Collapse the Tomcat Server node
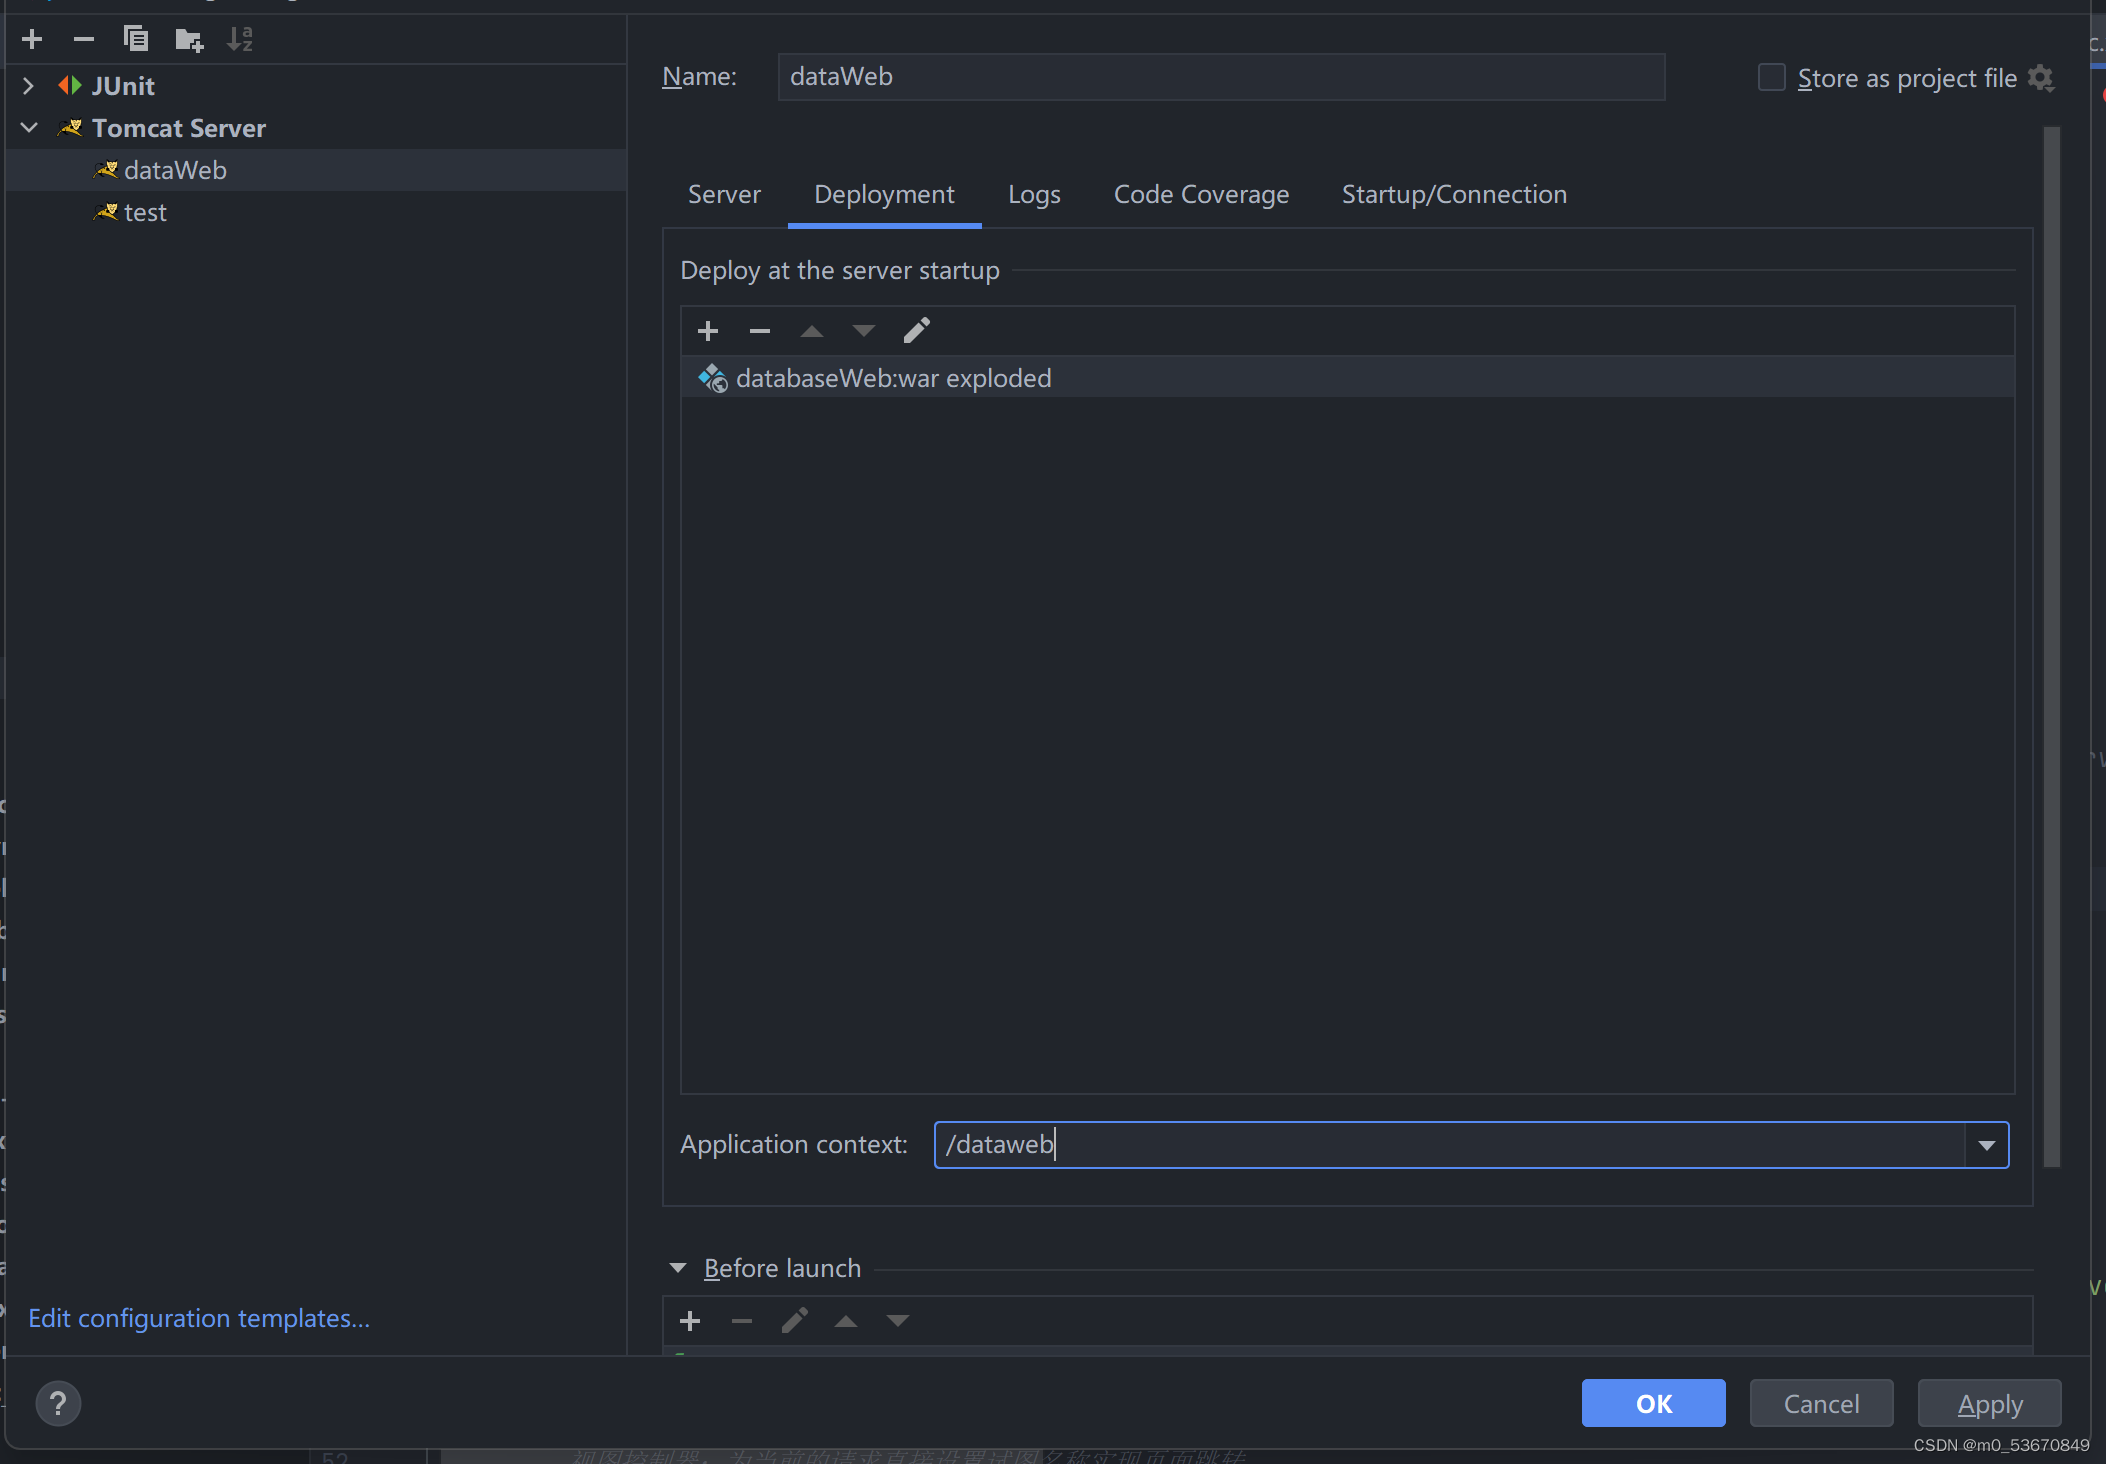Screen dimensions: 2106x1464 click(x=28, y=128)
